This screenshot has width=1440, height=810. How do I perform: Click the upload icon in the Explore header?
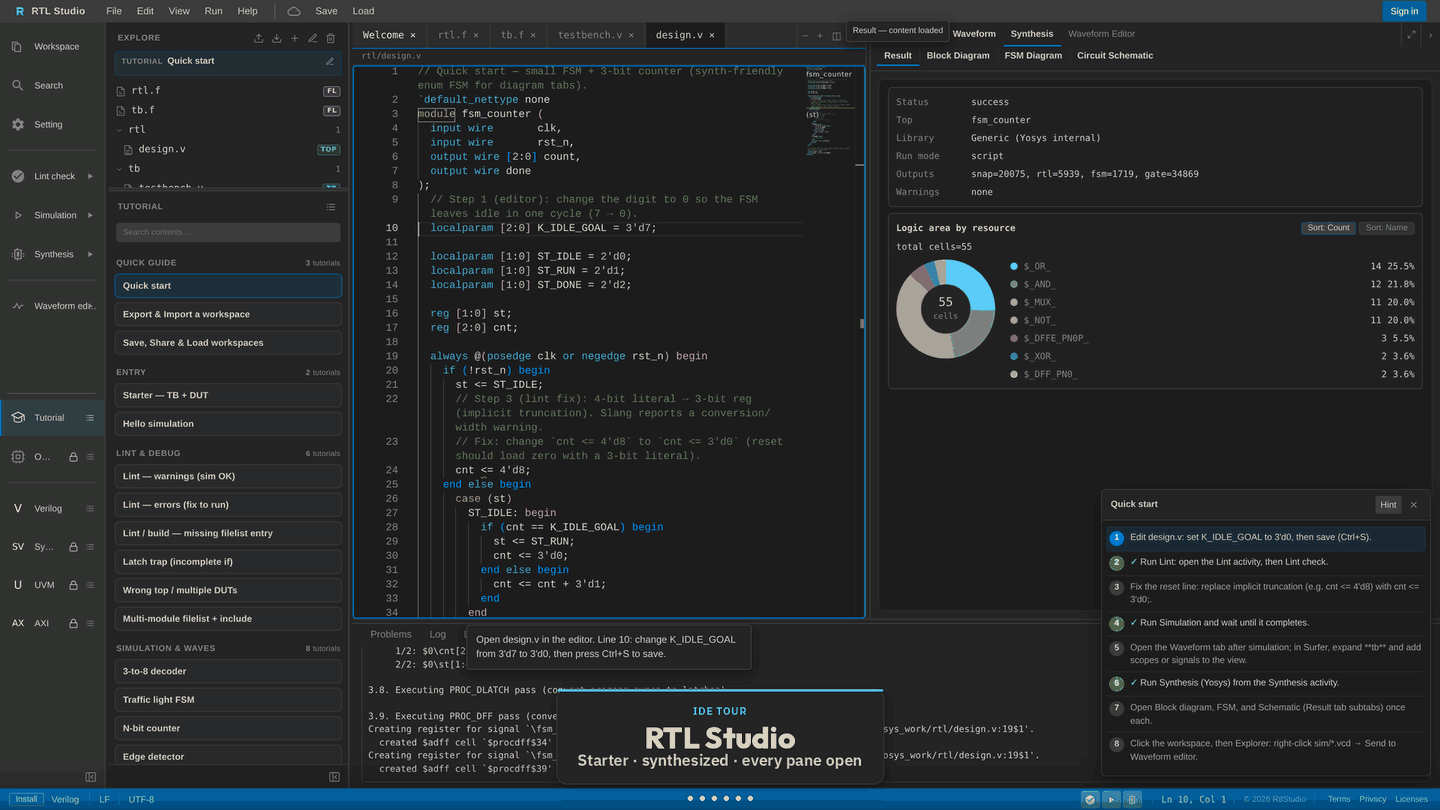point(259,38)
